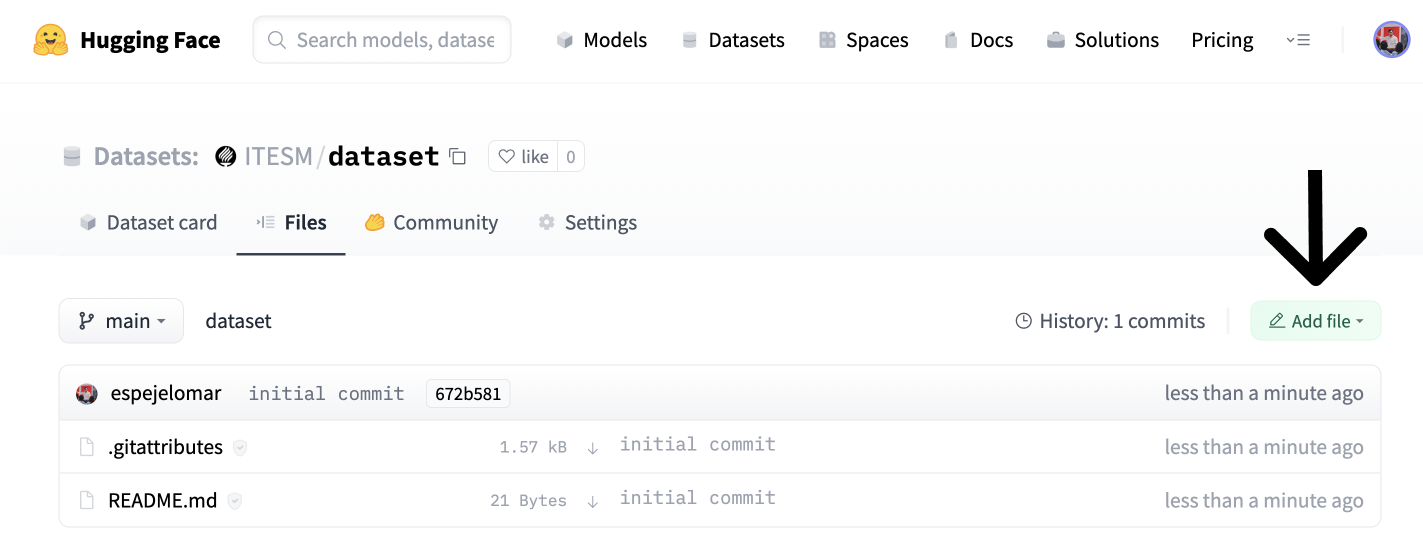Click the search models input field
The width and height of the screenshot is (1423, 558).
tap(394, 40)
